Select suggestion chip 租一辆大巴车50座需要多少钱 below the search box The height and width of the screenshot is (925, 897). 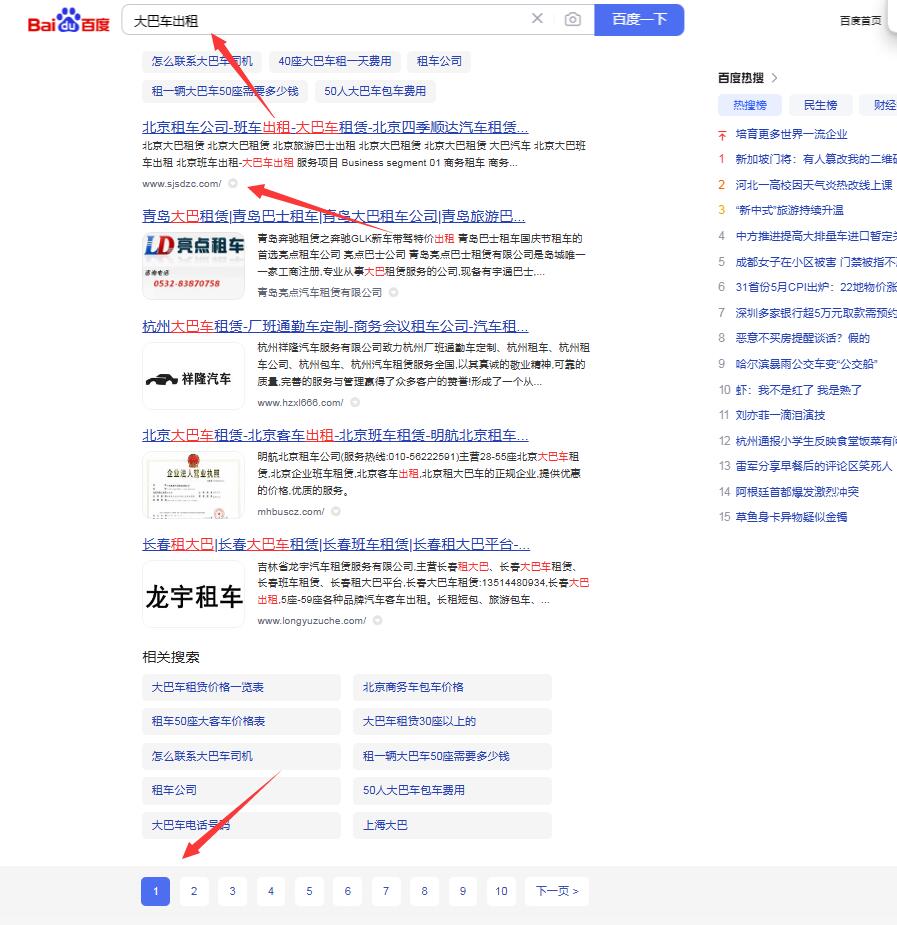[225, 91]
